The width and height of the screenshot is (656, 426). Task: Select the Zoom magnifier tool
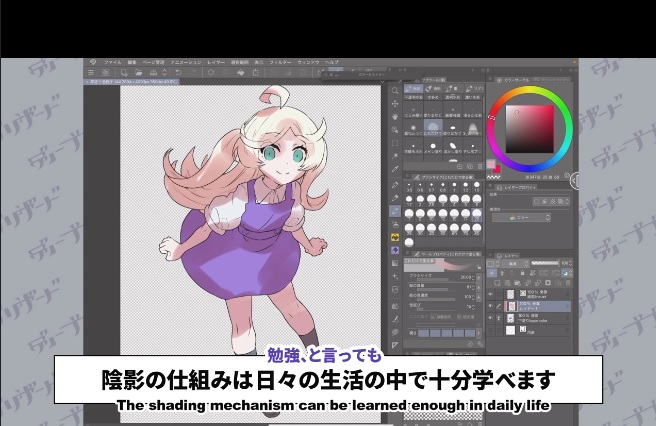pyautogui.click(x=395, y=91)
